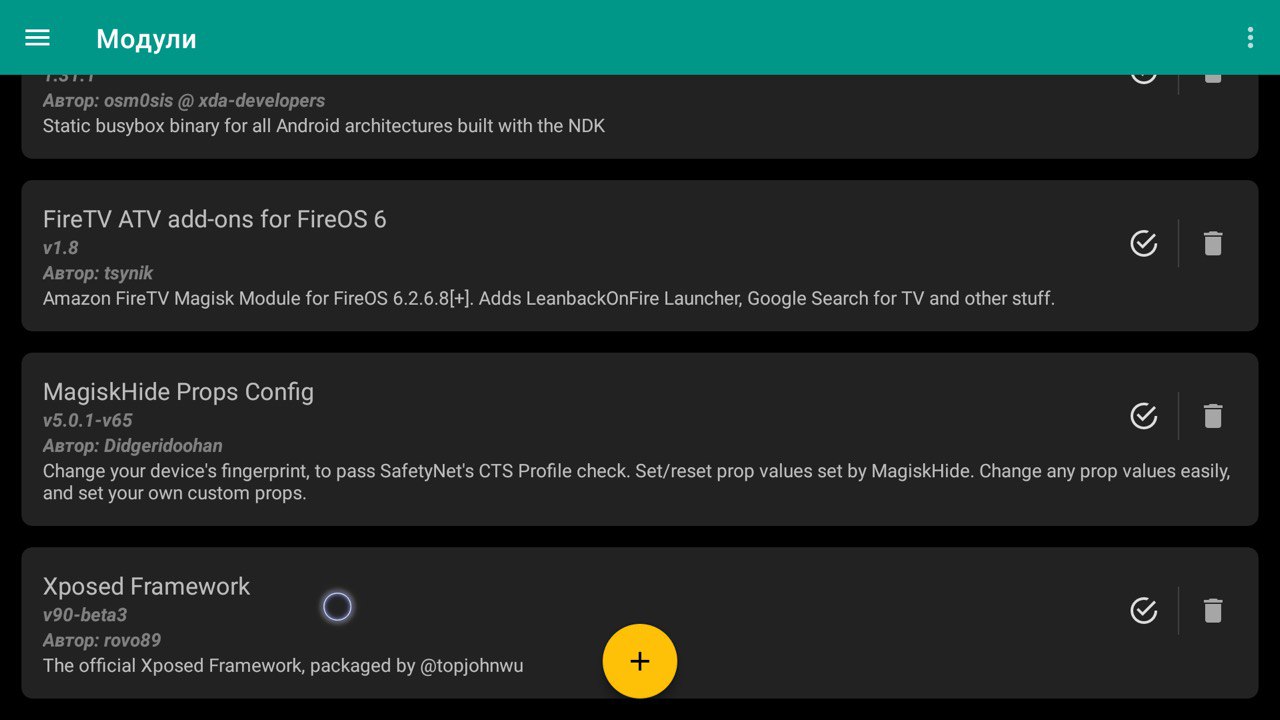Delete the MagiskHide Props Config module
1280x720 pixels.
pos(1213,416)
